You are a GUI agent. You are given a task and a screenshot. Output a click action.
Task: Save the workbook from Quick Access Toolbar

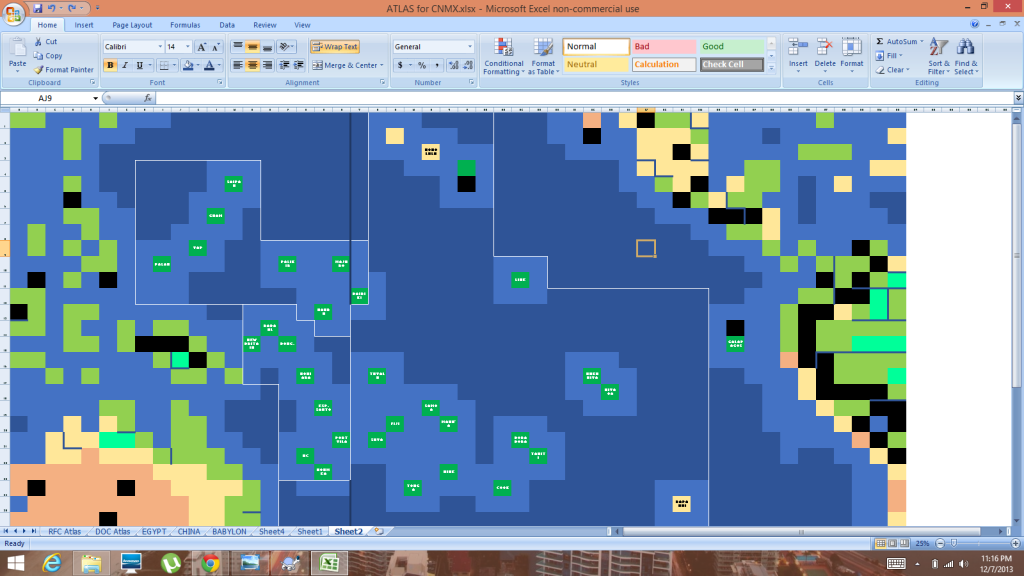pyautogui.click(x=37, y=8)
